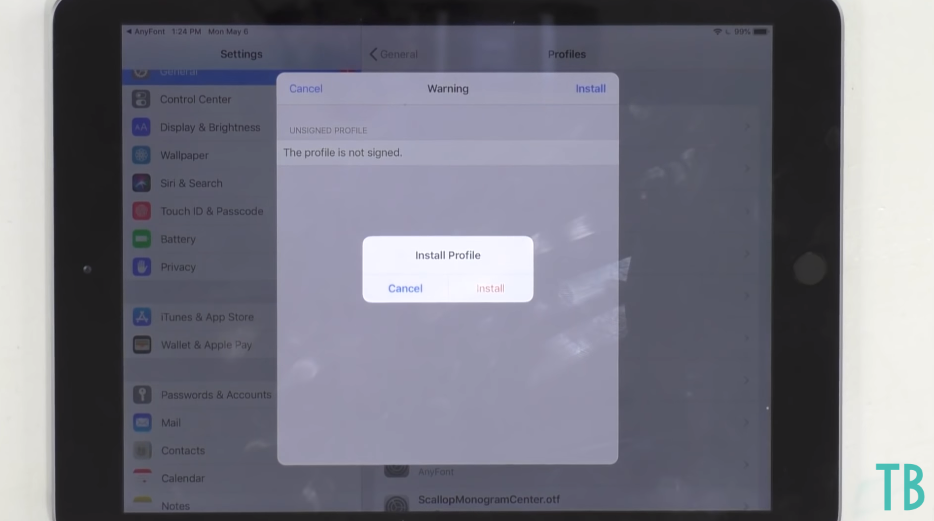
Task: Tap the Profiles page title
Action: click(x=566, y=54)
